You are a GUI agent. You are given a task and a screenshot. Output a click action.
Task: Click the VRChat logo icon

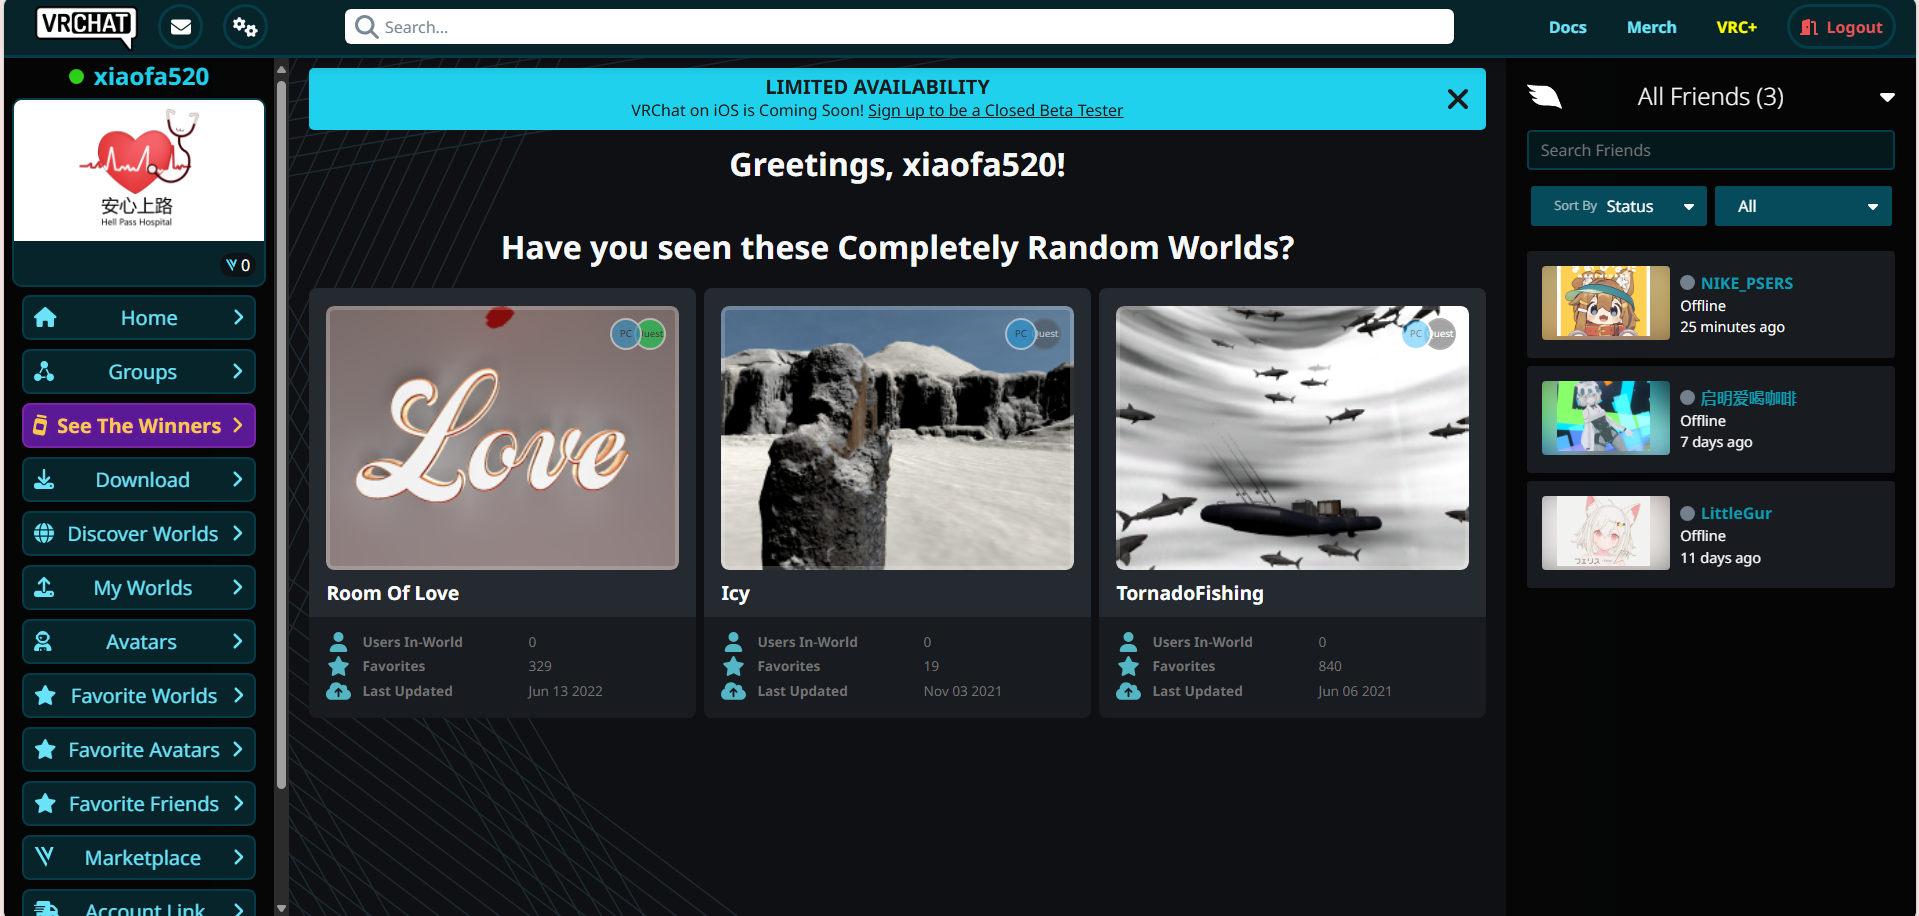pos(85,26)
